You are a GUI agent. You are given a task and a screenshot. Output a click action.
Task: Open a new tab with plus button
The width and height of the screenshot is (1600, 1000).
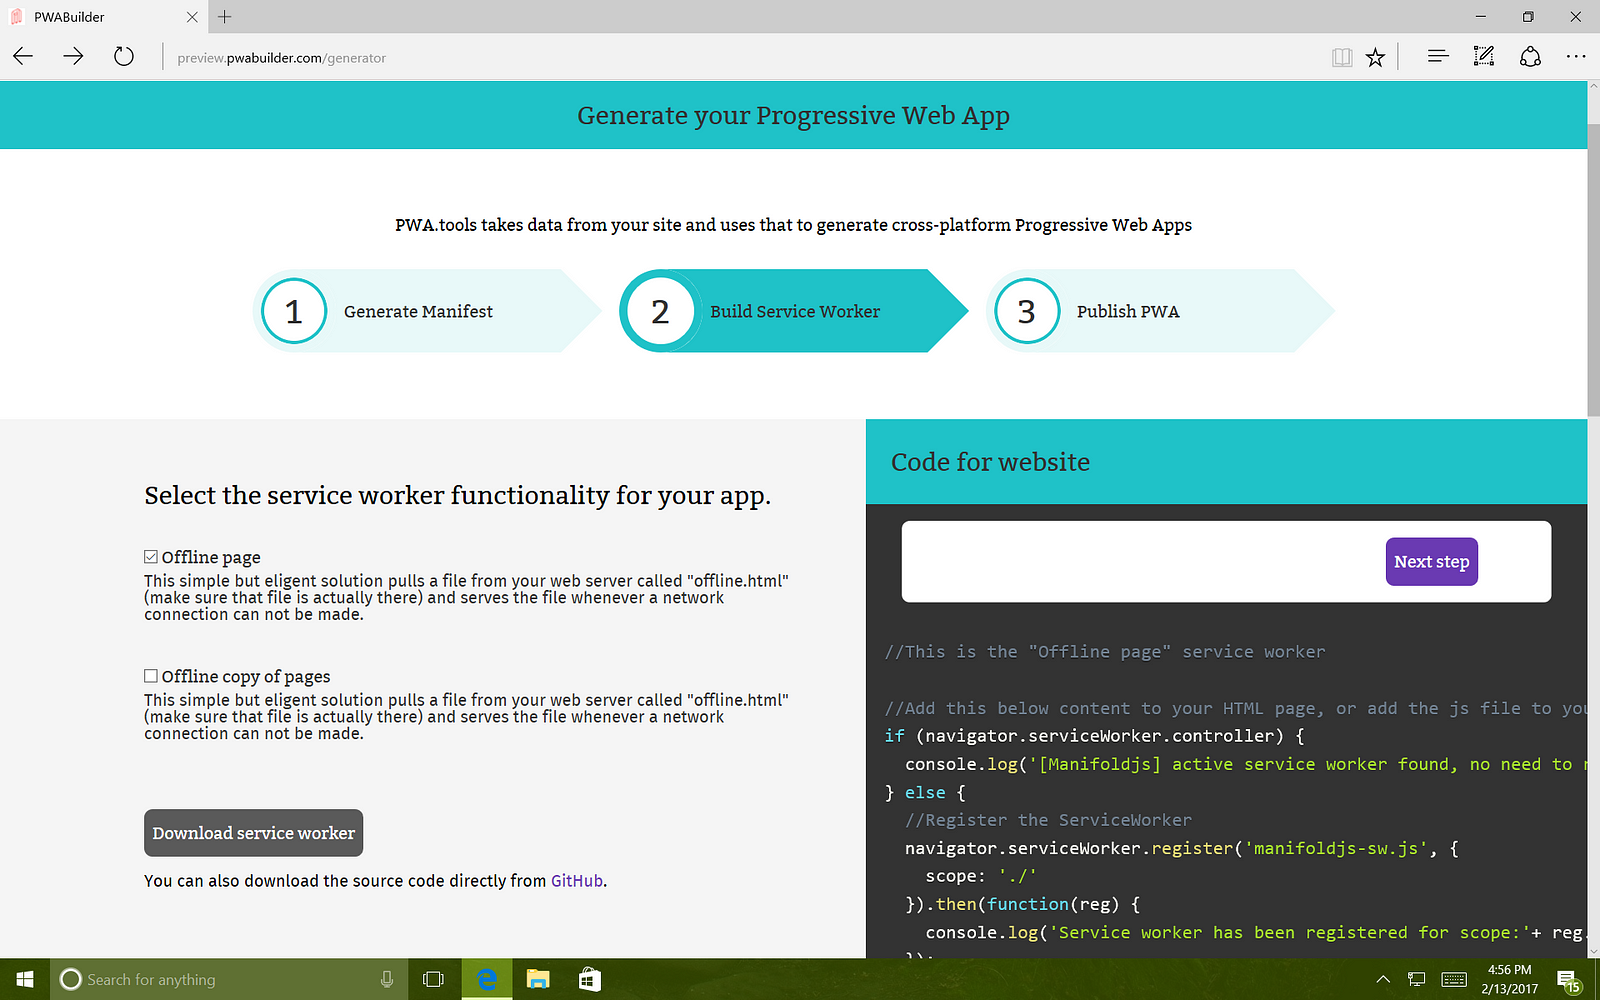225,17
